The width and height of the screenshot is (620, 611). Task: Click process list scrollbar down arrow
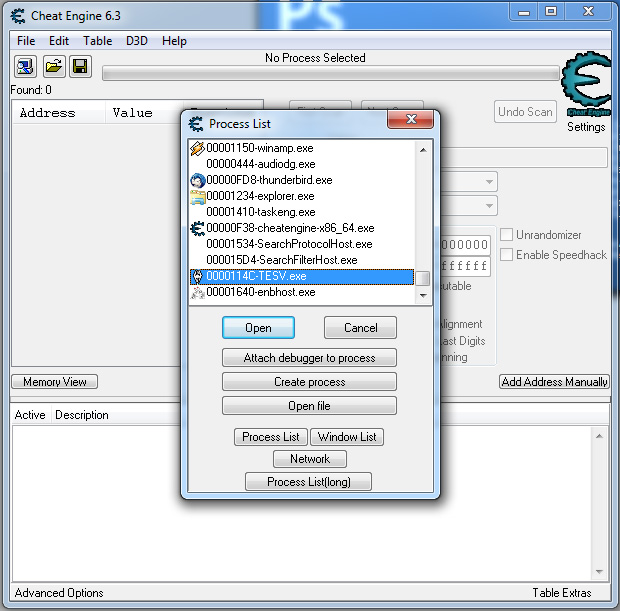(x=423, y=295)
